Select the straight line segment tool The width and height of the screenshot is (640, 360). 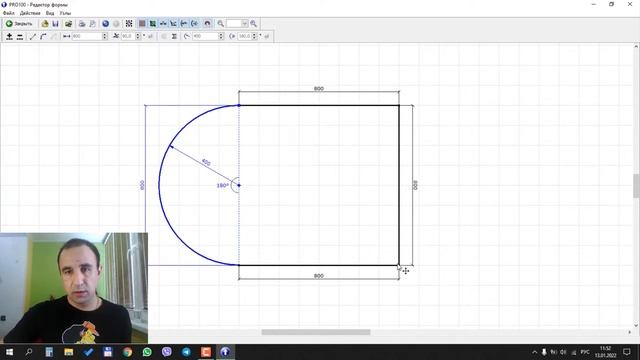pyautogui.click(x=33, y=36)
